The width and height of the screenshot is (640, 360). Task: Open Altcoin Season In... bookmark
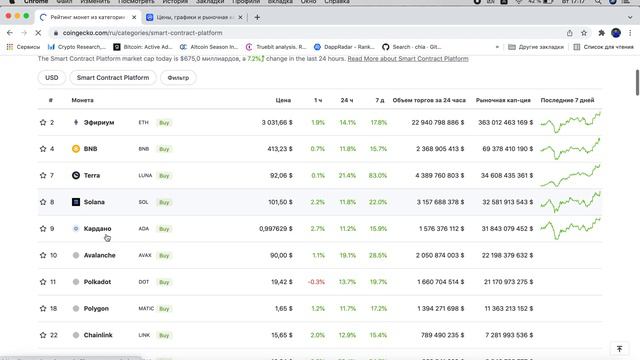click(209, 47)
